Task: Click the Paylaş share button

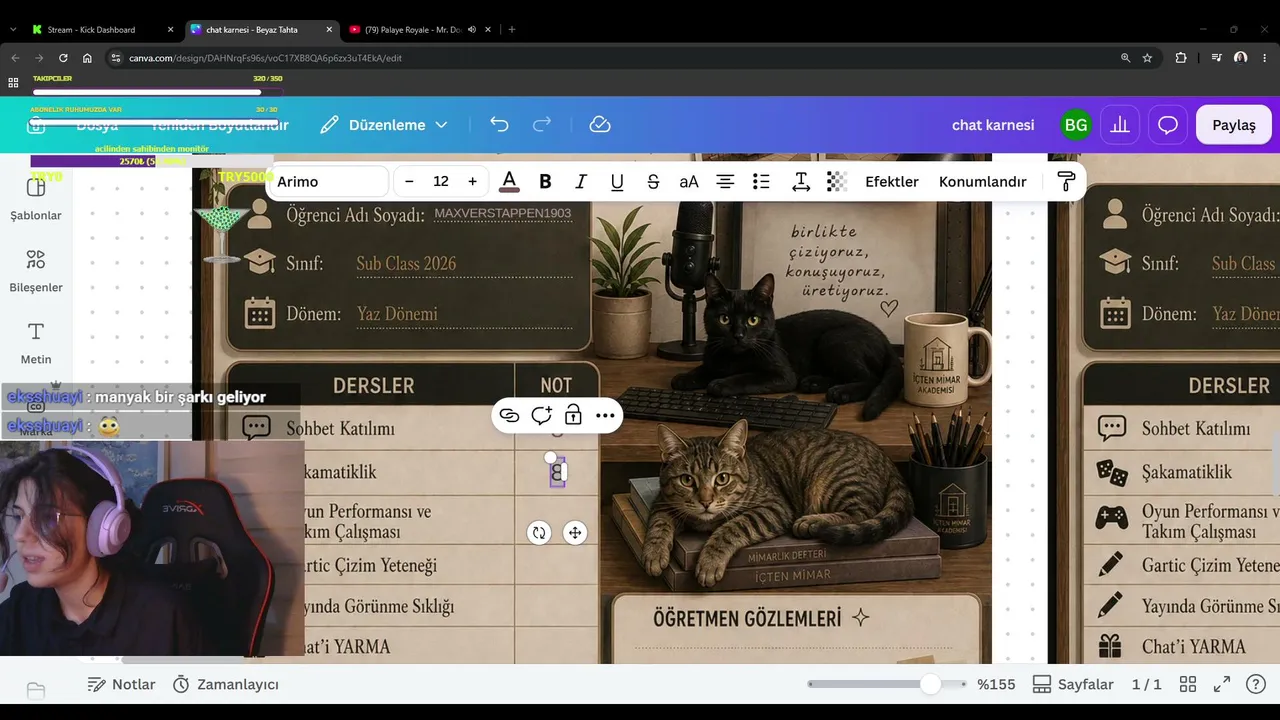Action: (1234, 125)
